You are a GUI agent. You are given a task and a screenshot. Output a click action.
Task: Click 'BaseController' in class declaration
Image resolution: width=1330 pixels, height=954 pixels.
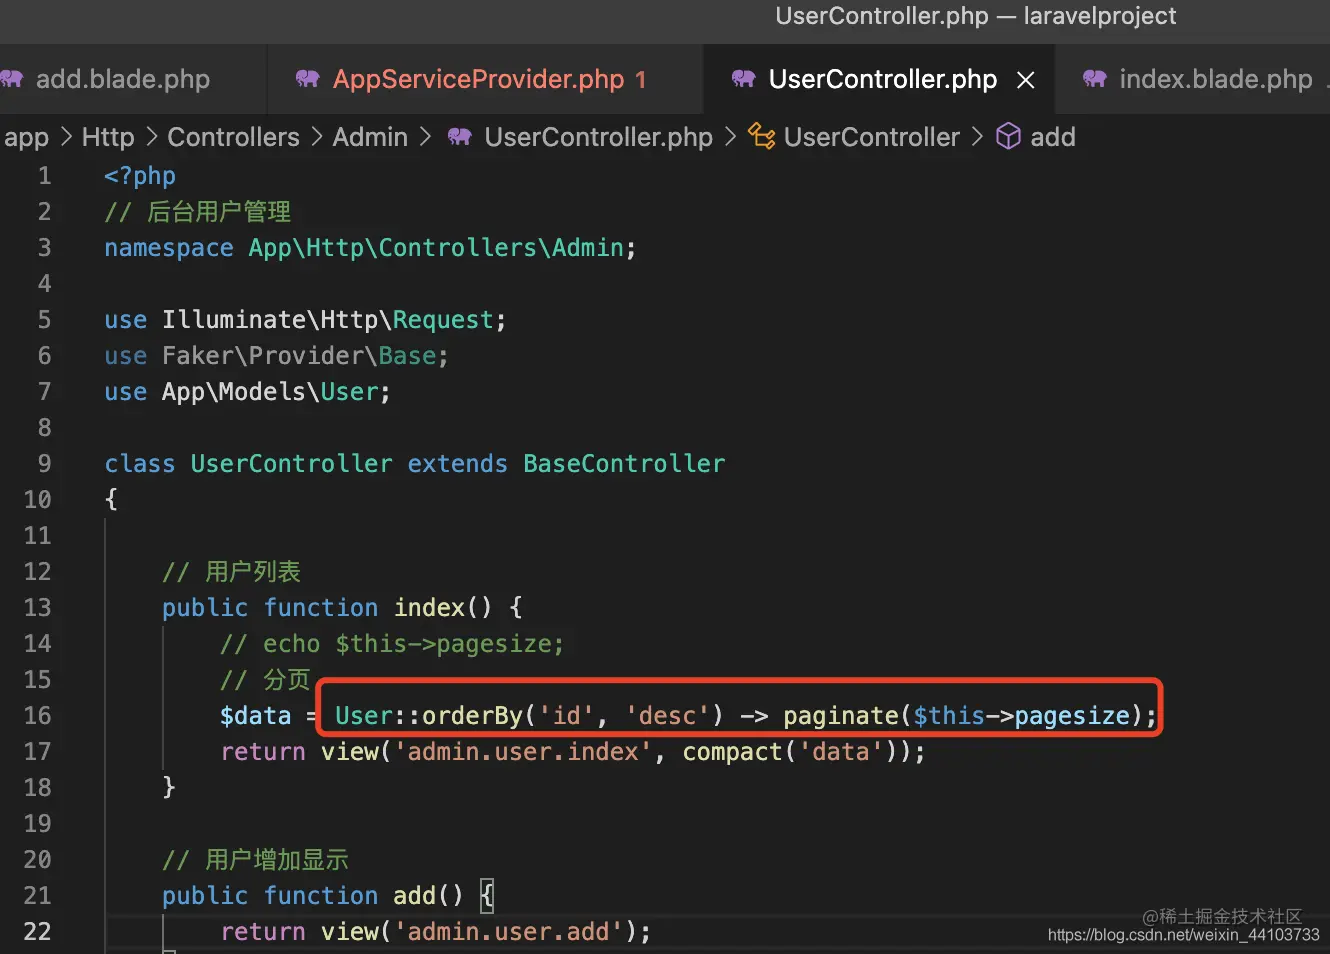click(624, 464)
